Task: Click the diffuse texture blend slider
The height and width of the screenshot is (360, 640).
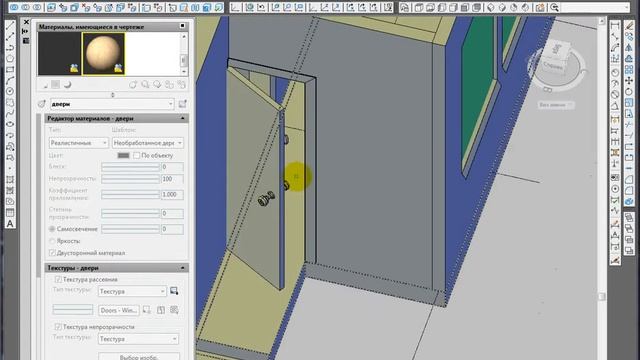Action: [73, 310]
